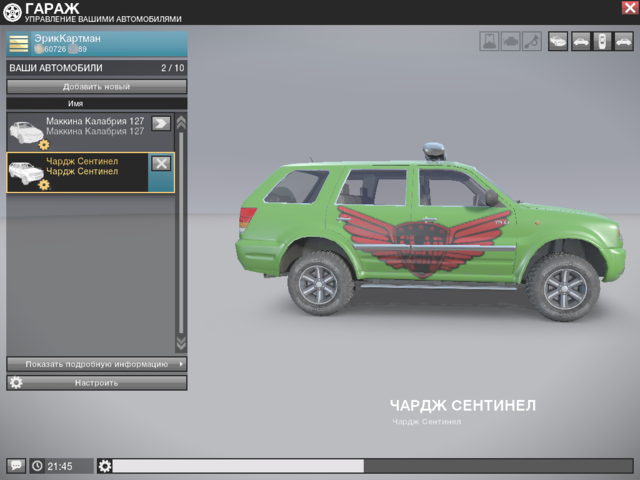The image size is (640, 480).
Task: Open the chat bubble icon at bottom left
Action: tap(16, 466)
